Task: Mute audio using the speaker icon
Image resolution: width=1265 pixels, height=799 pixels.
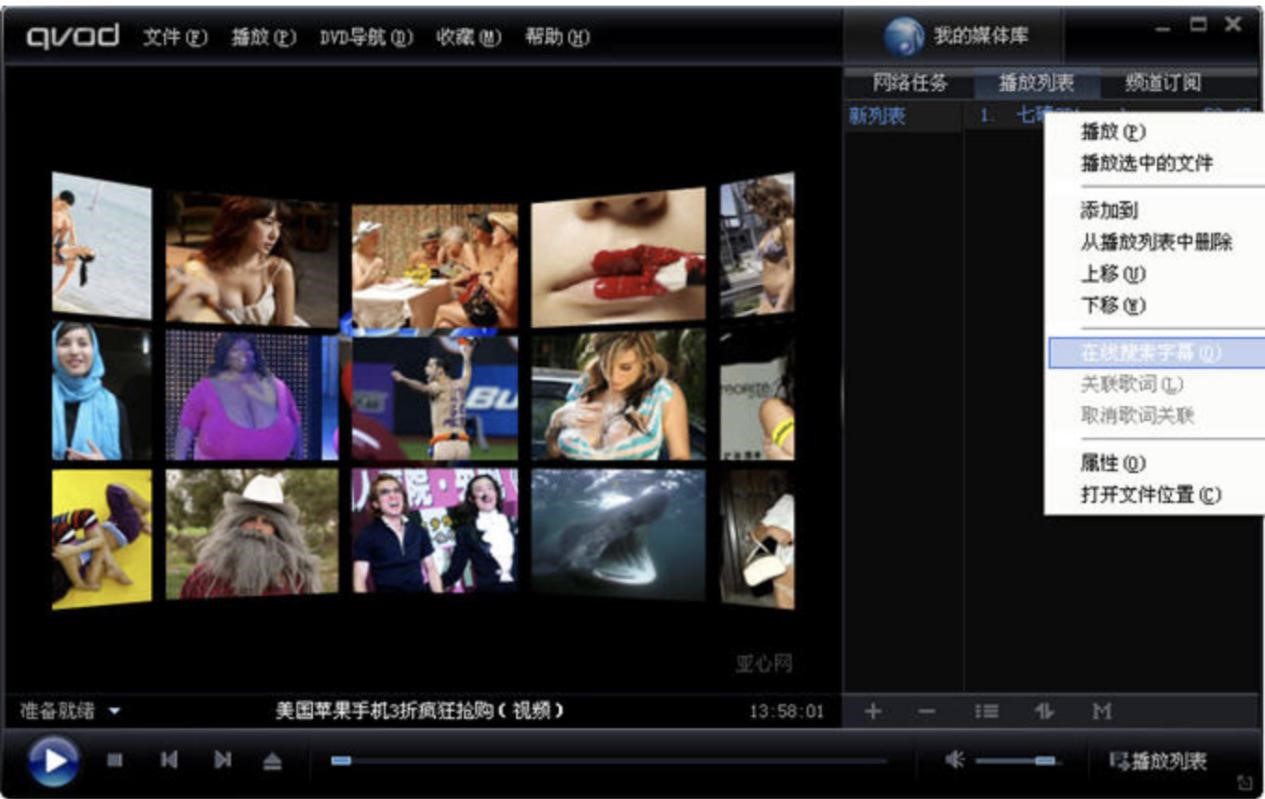Action: (x=954, y=761)
